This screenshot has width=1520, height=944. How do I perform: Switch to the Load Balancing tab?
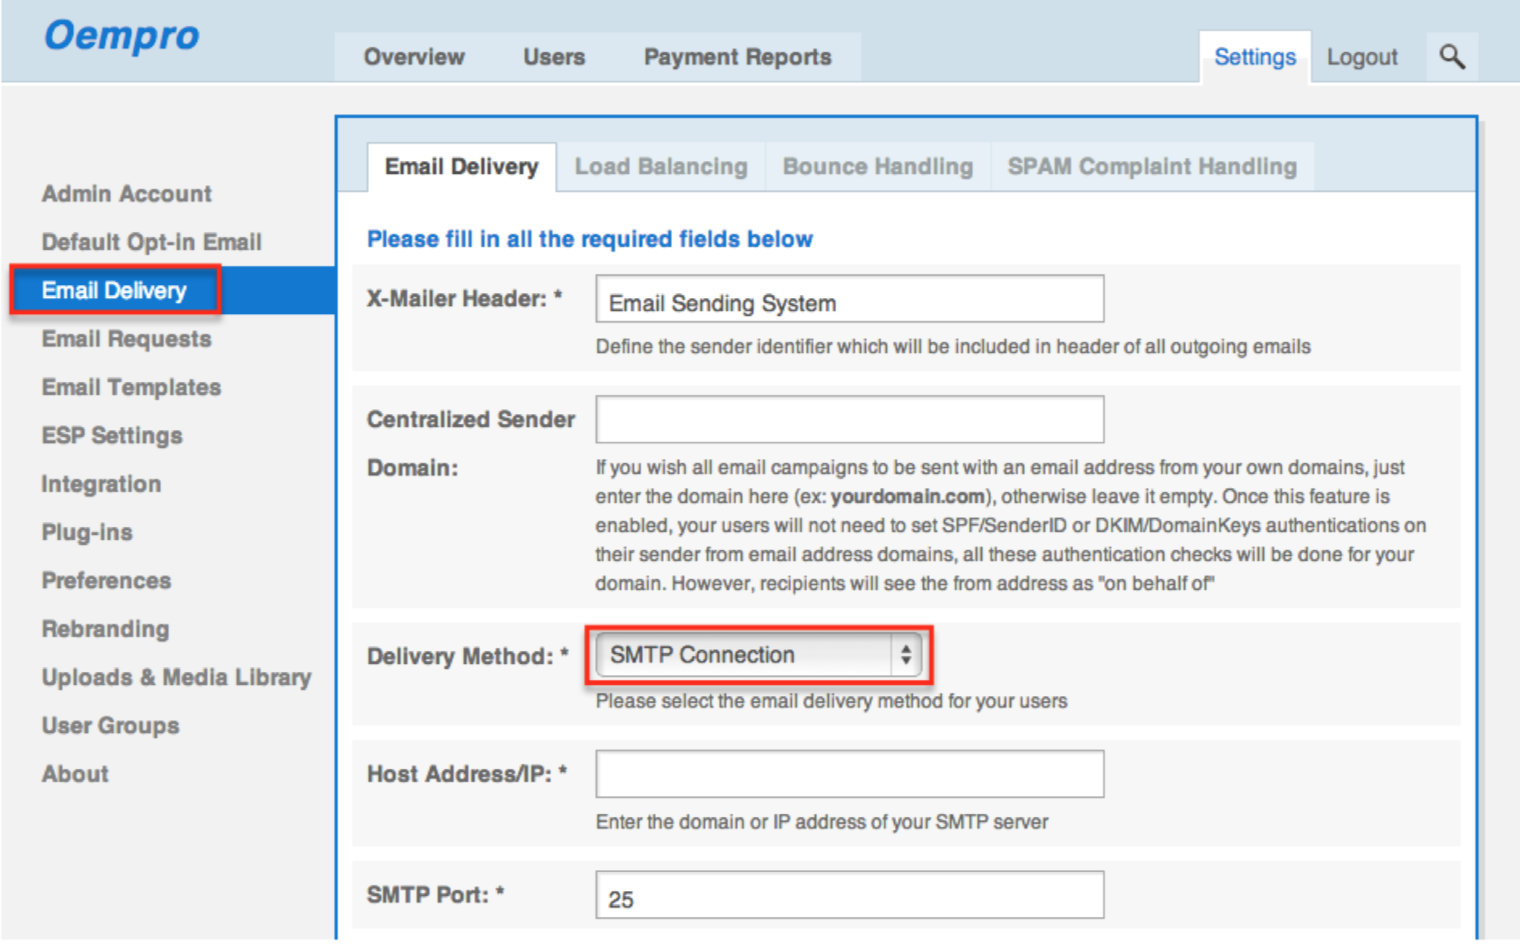coord(660,166)
